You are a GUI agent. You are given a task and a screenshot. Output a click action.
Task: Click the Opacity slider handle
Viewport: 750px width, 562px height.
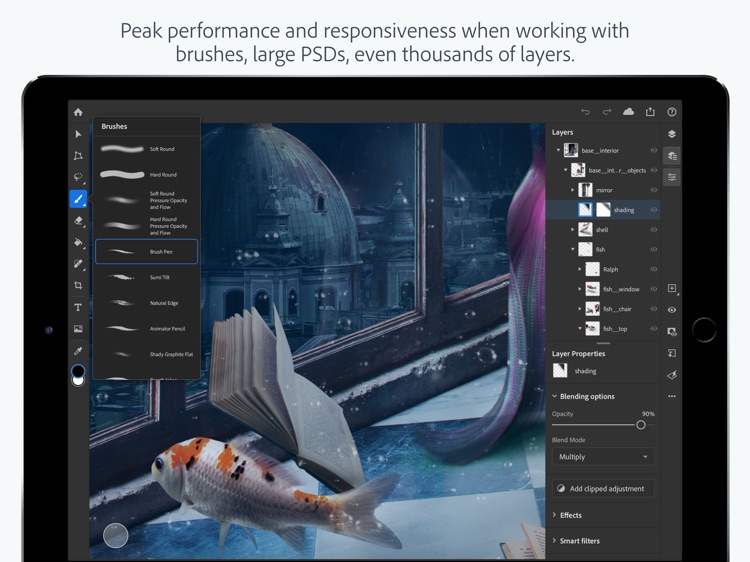[x=640, y=425]
